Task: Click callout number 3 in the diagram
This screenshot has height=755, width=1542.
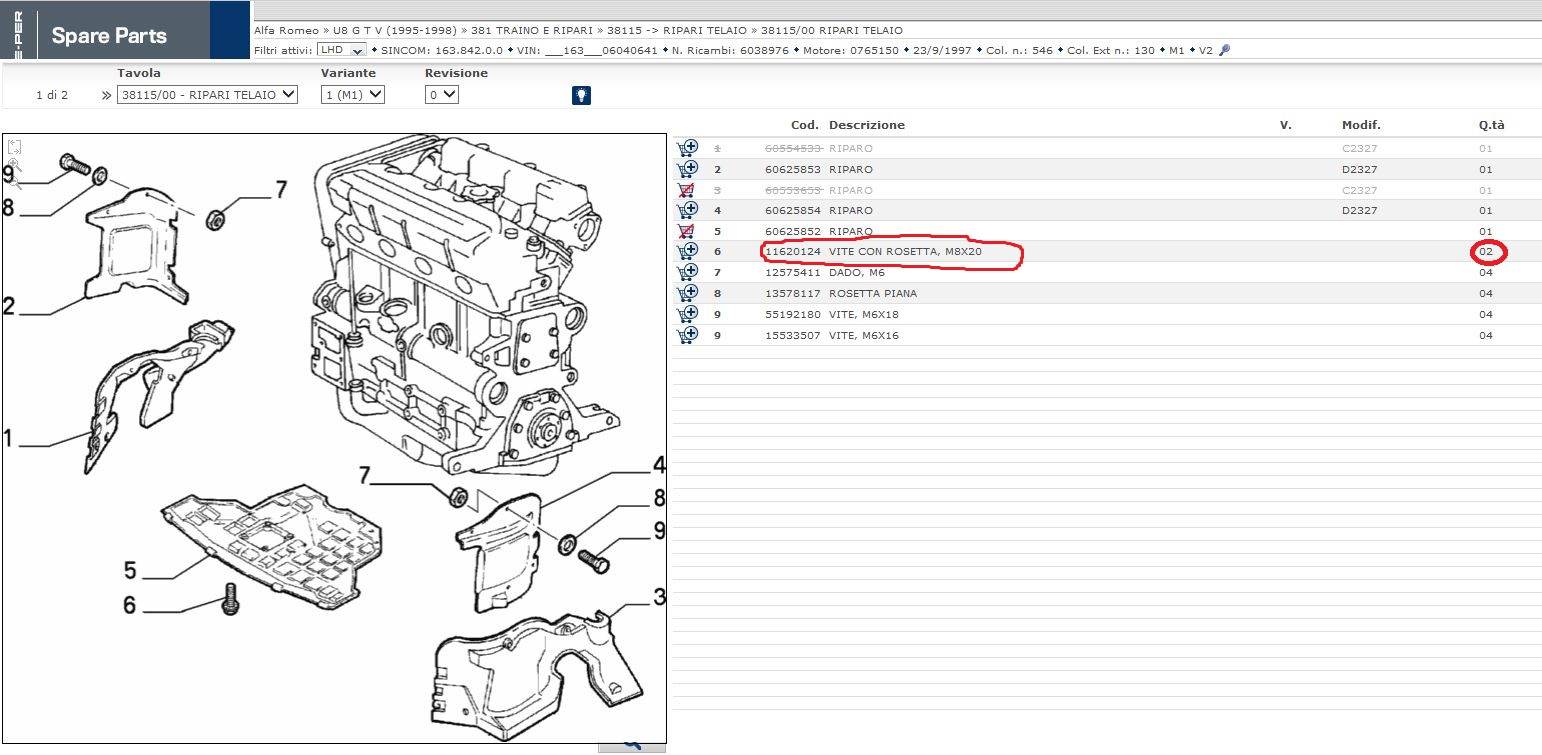Action: (659, 597)
